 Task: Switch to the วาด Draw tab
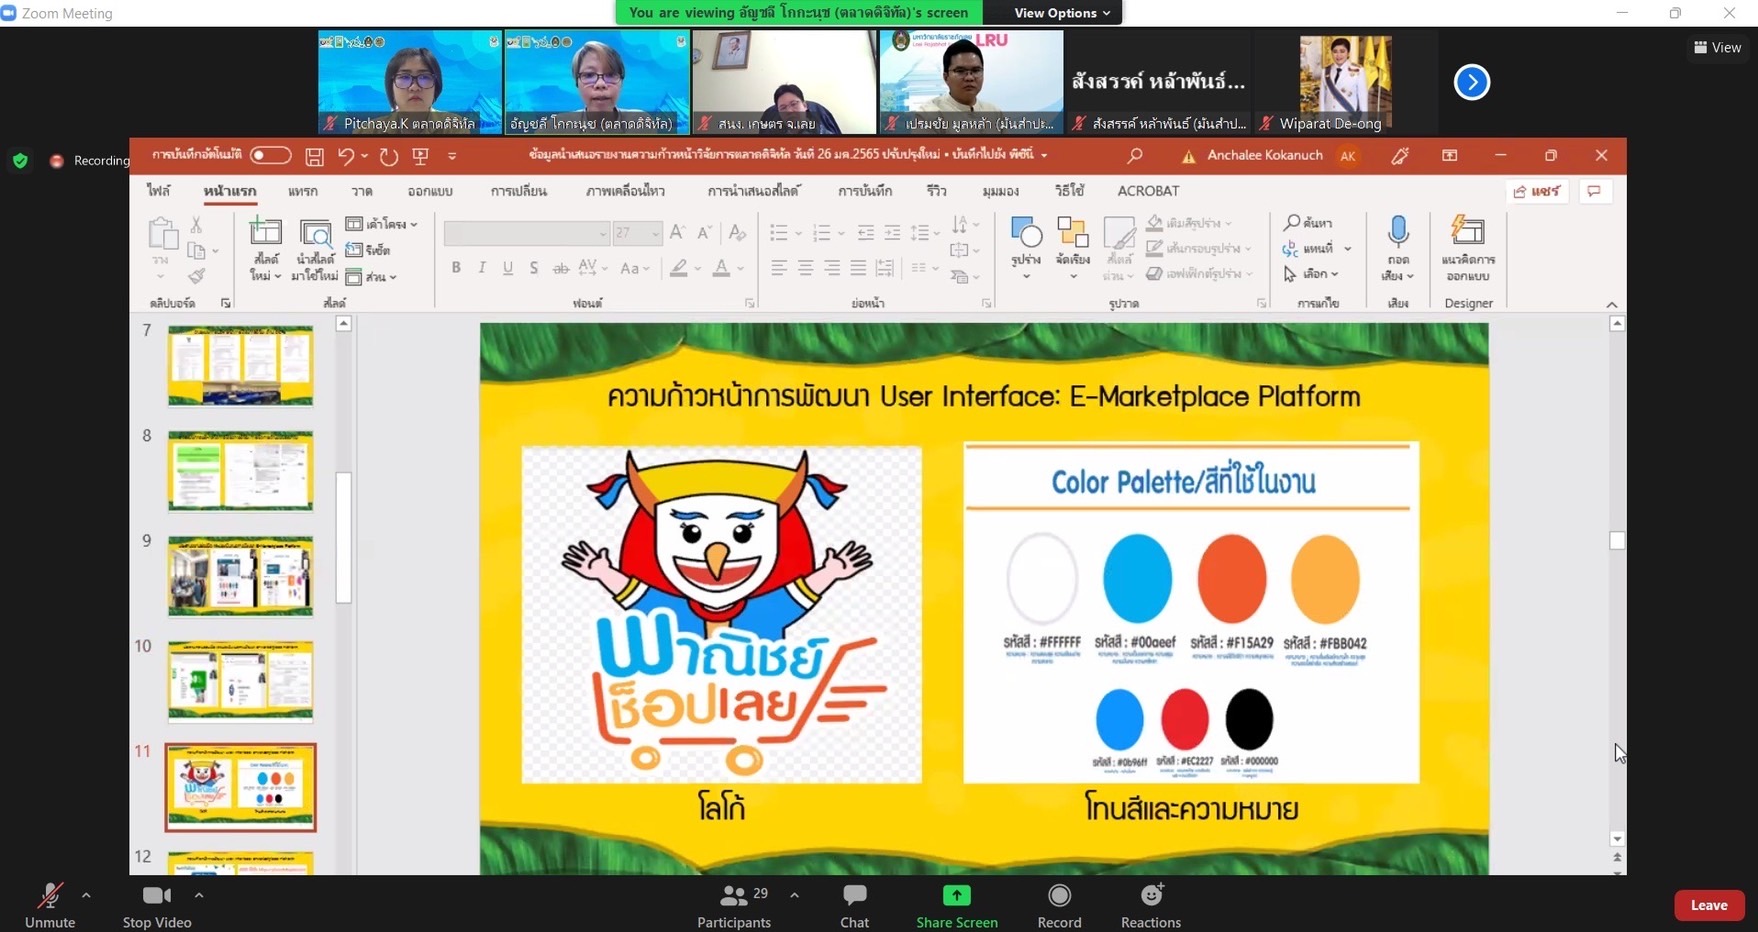coord(362,191)
